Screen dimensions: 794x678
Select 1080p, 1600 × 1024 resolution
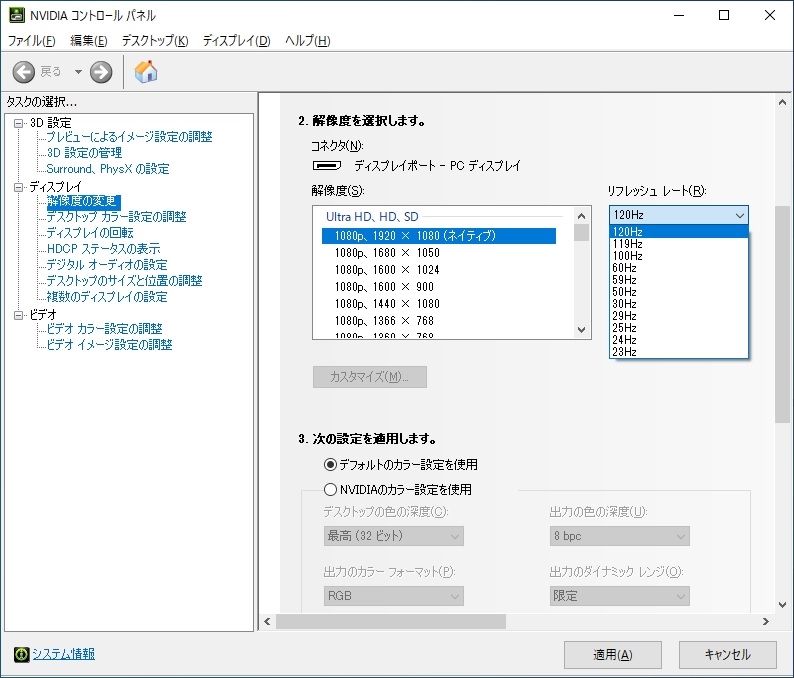[439, 270]
